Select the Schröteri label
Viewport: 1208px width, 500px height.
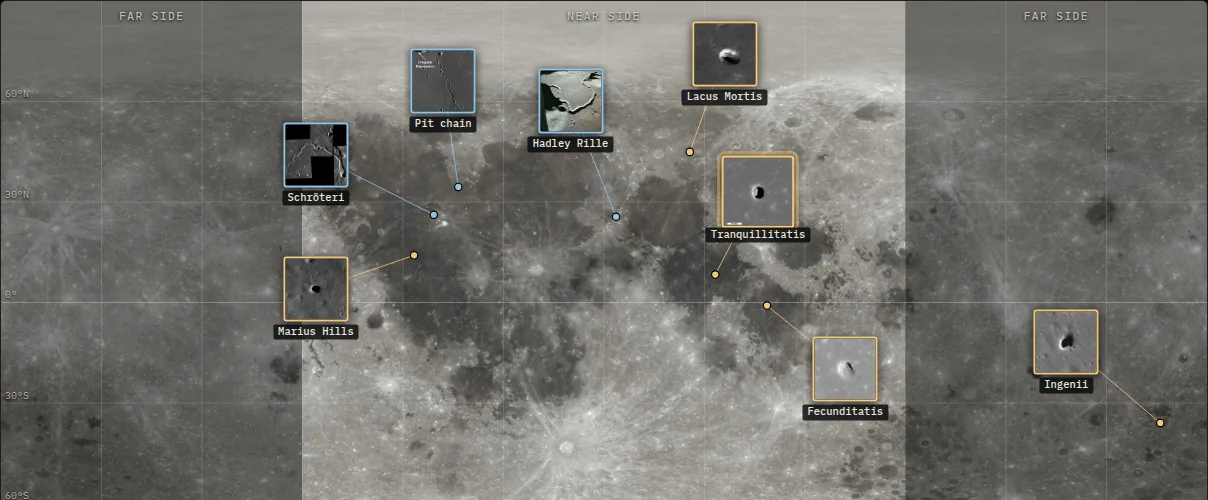tap(316, 198)
